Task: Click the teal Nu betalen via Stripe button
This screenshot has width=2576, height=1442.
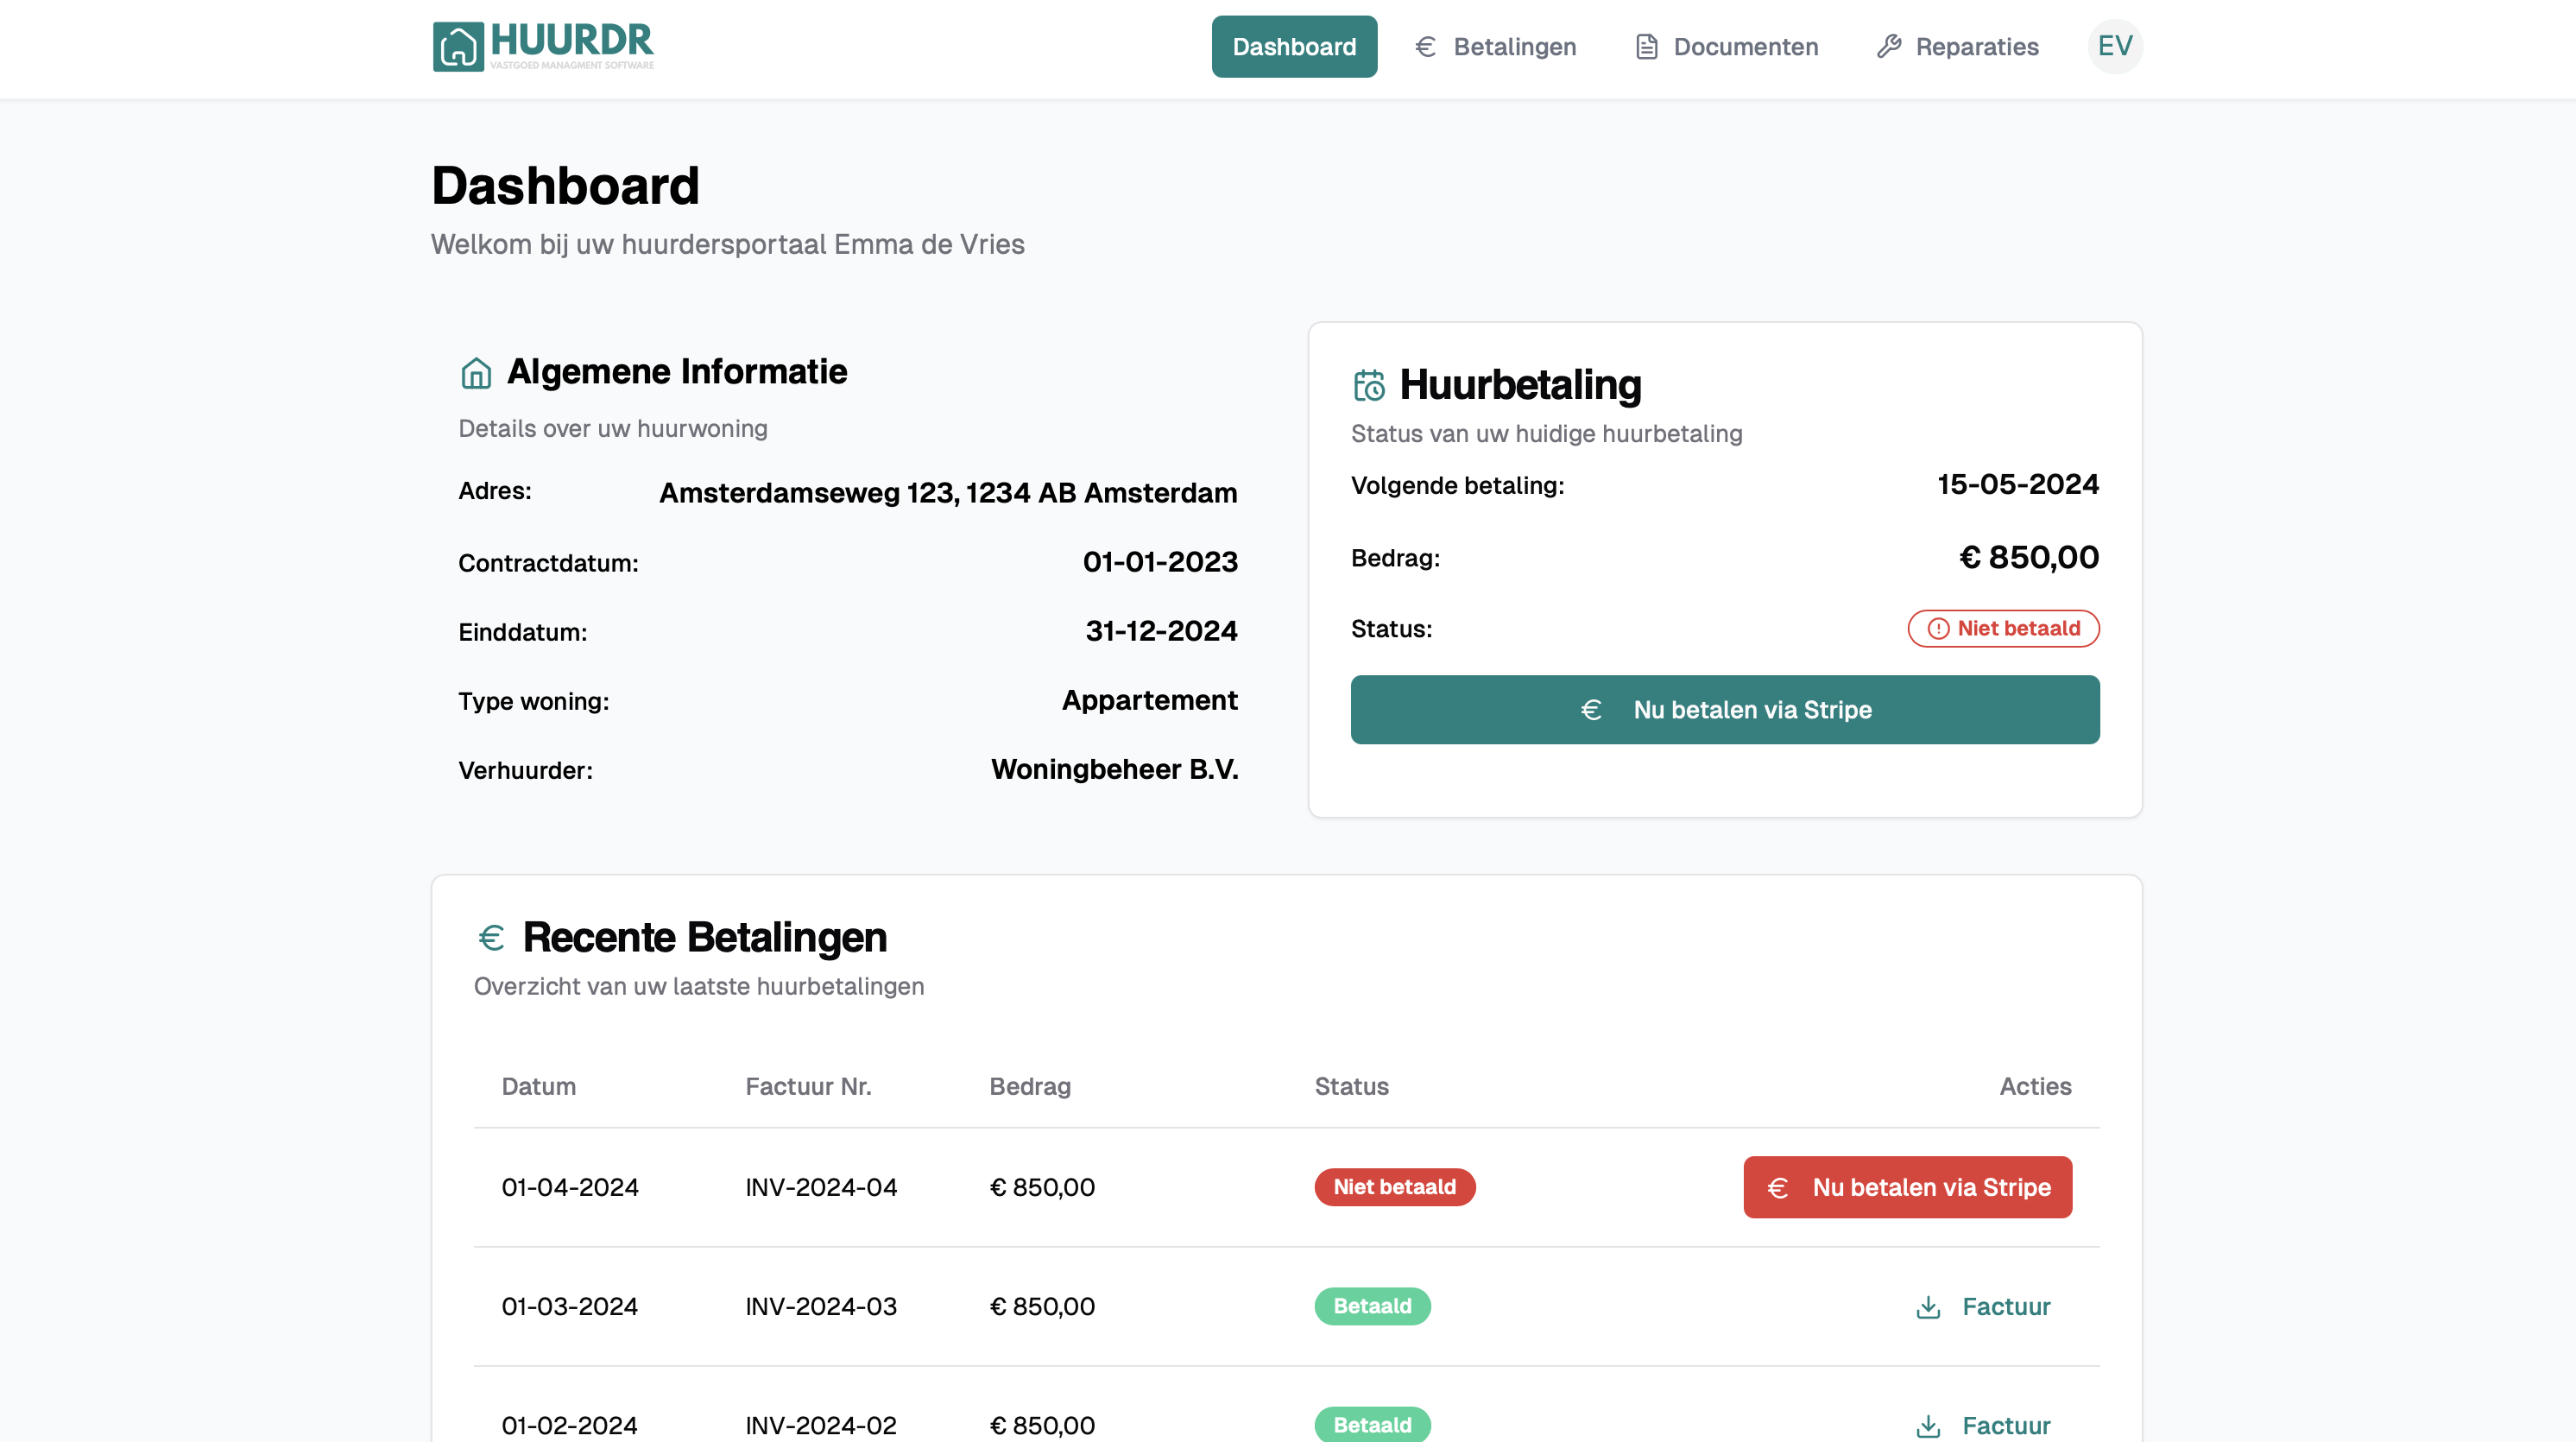Action: [x=1725, y=709]
